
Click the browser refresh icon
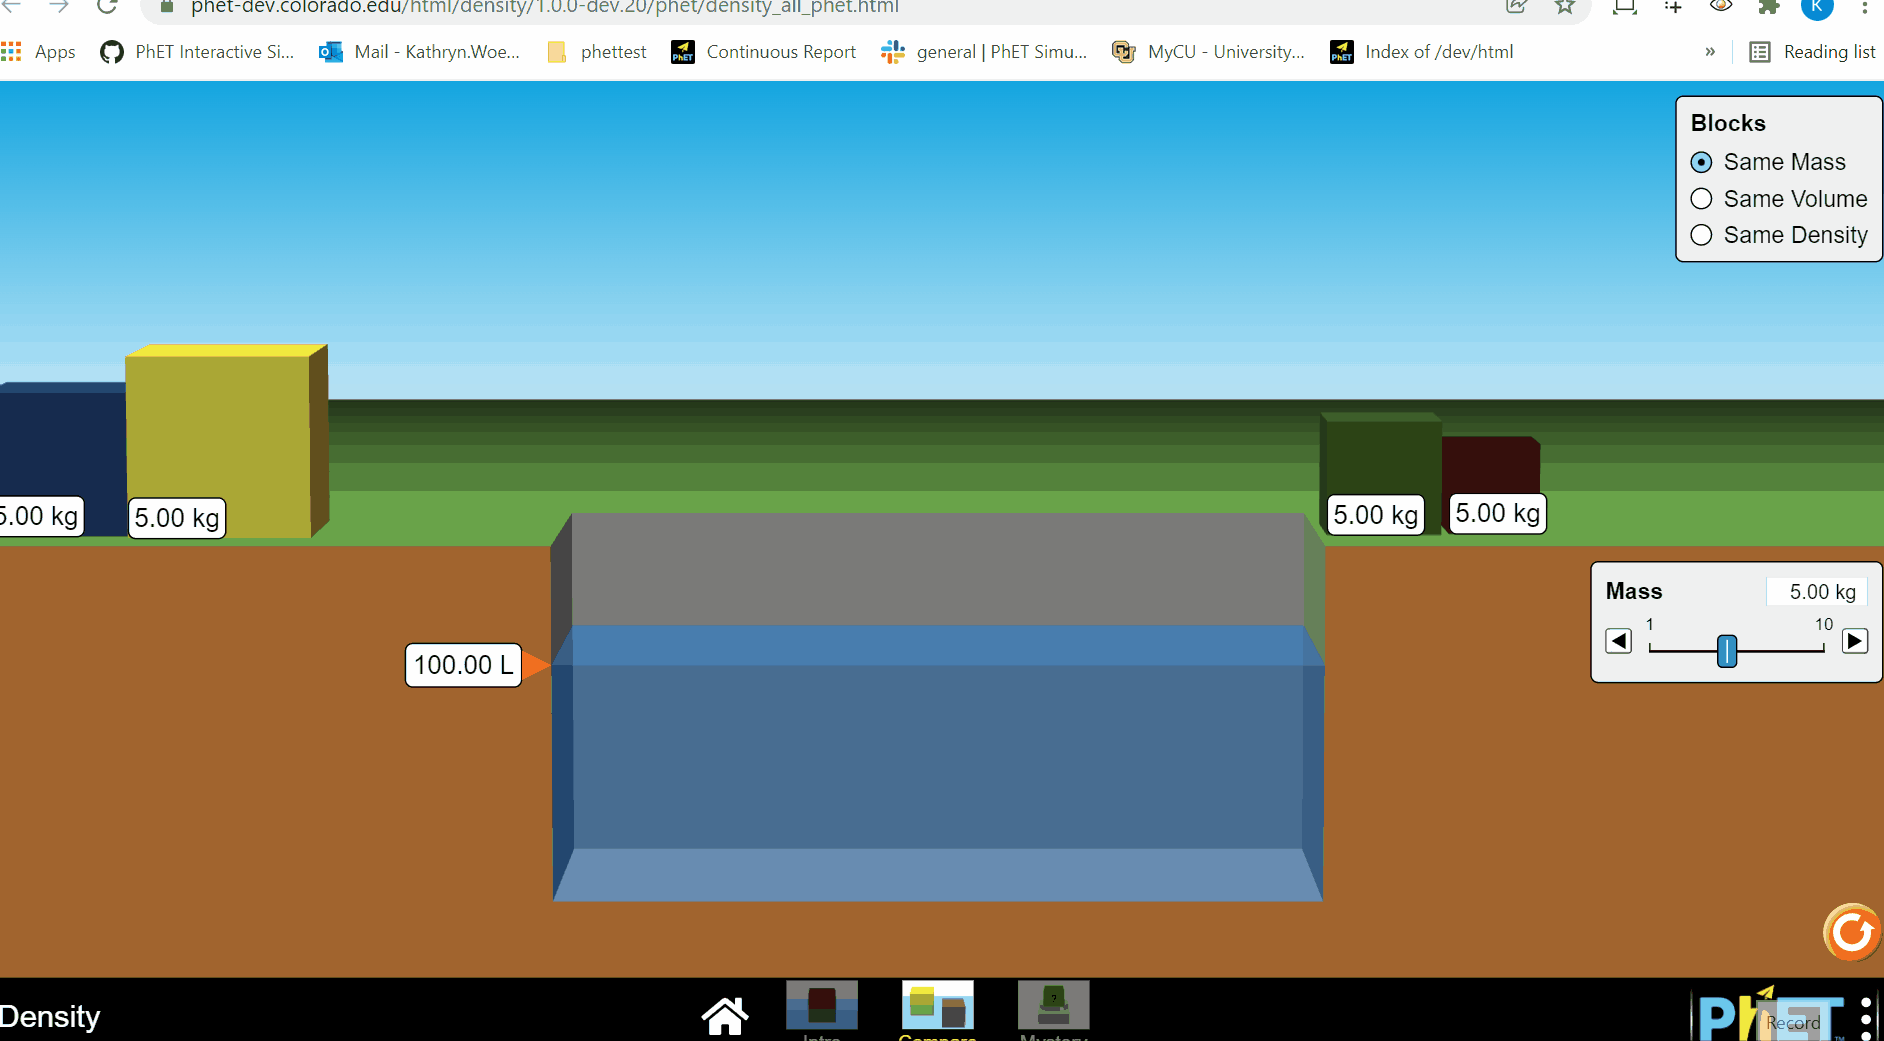click(x=107, y=8)
